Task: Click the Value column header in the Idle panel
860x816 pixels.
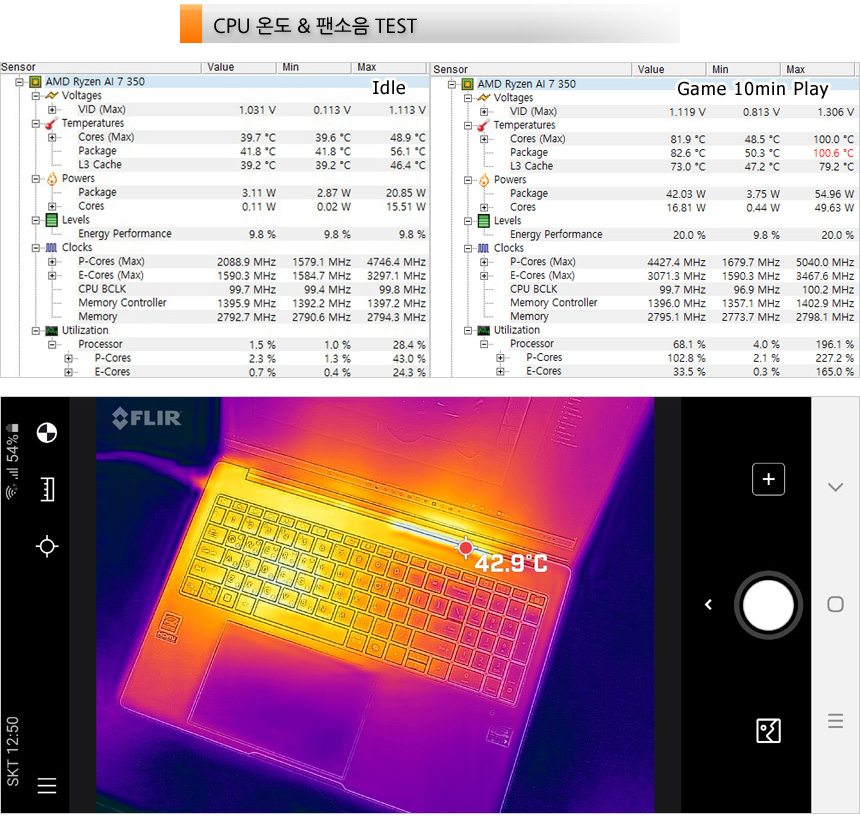Action: point(240,68)
